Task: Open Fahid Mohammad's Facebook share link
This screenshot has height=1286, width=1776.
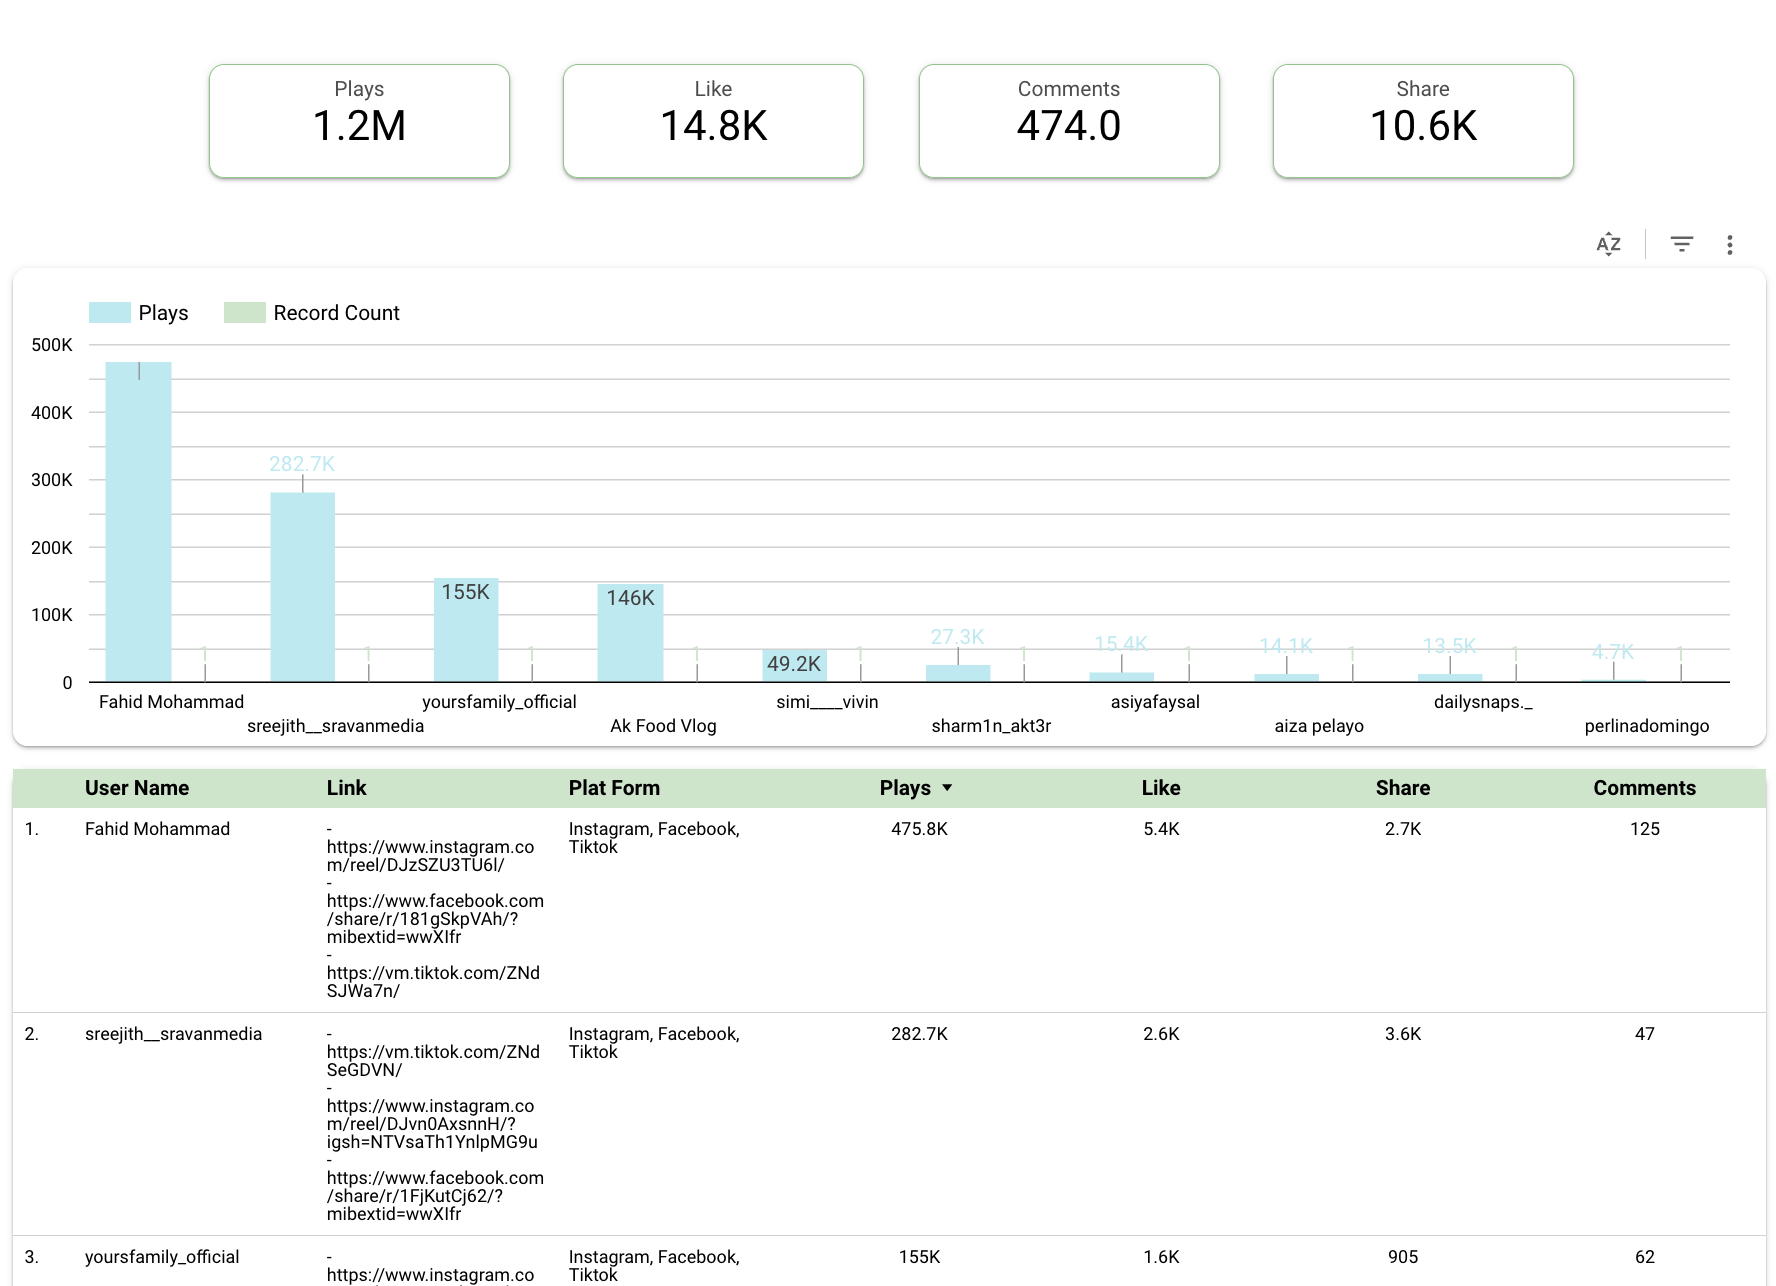Action: 435,919
